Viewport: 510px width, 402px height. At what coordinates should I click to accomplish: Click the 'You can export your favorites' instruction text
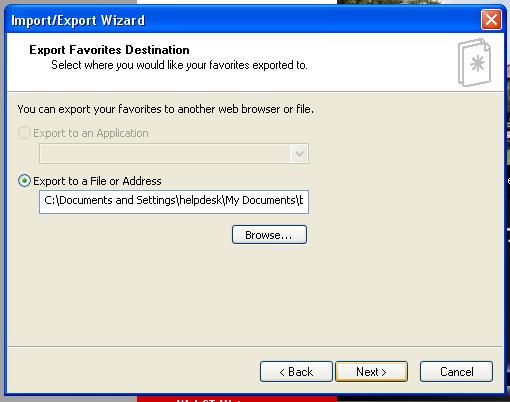point(166,109)
